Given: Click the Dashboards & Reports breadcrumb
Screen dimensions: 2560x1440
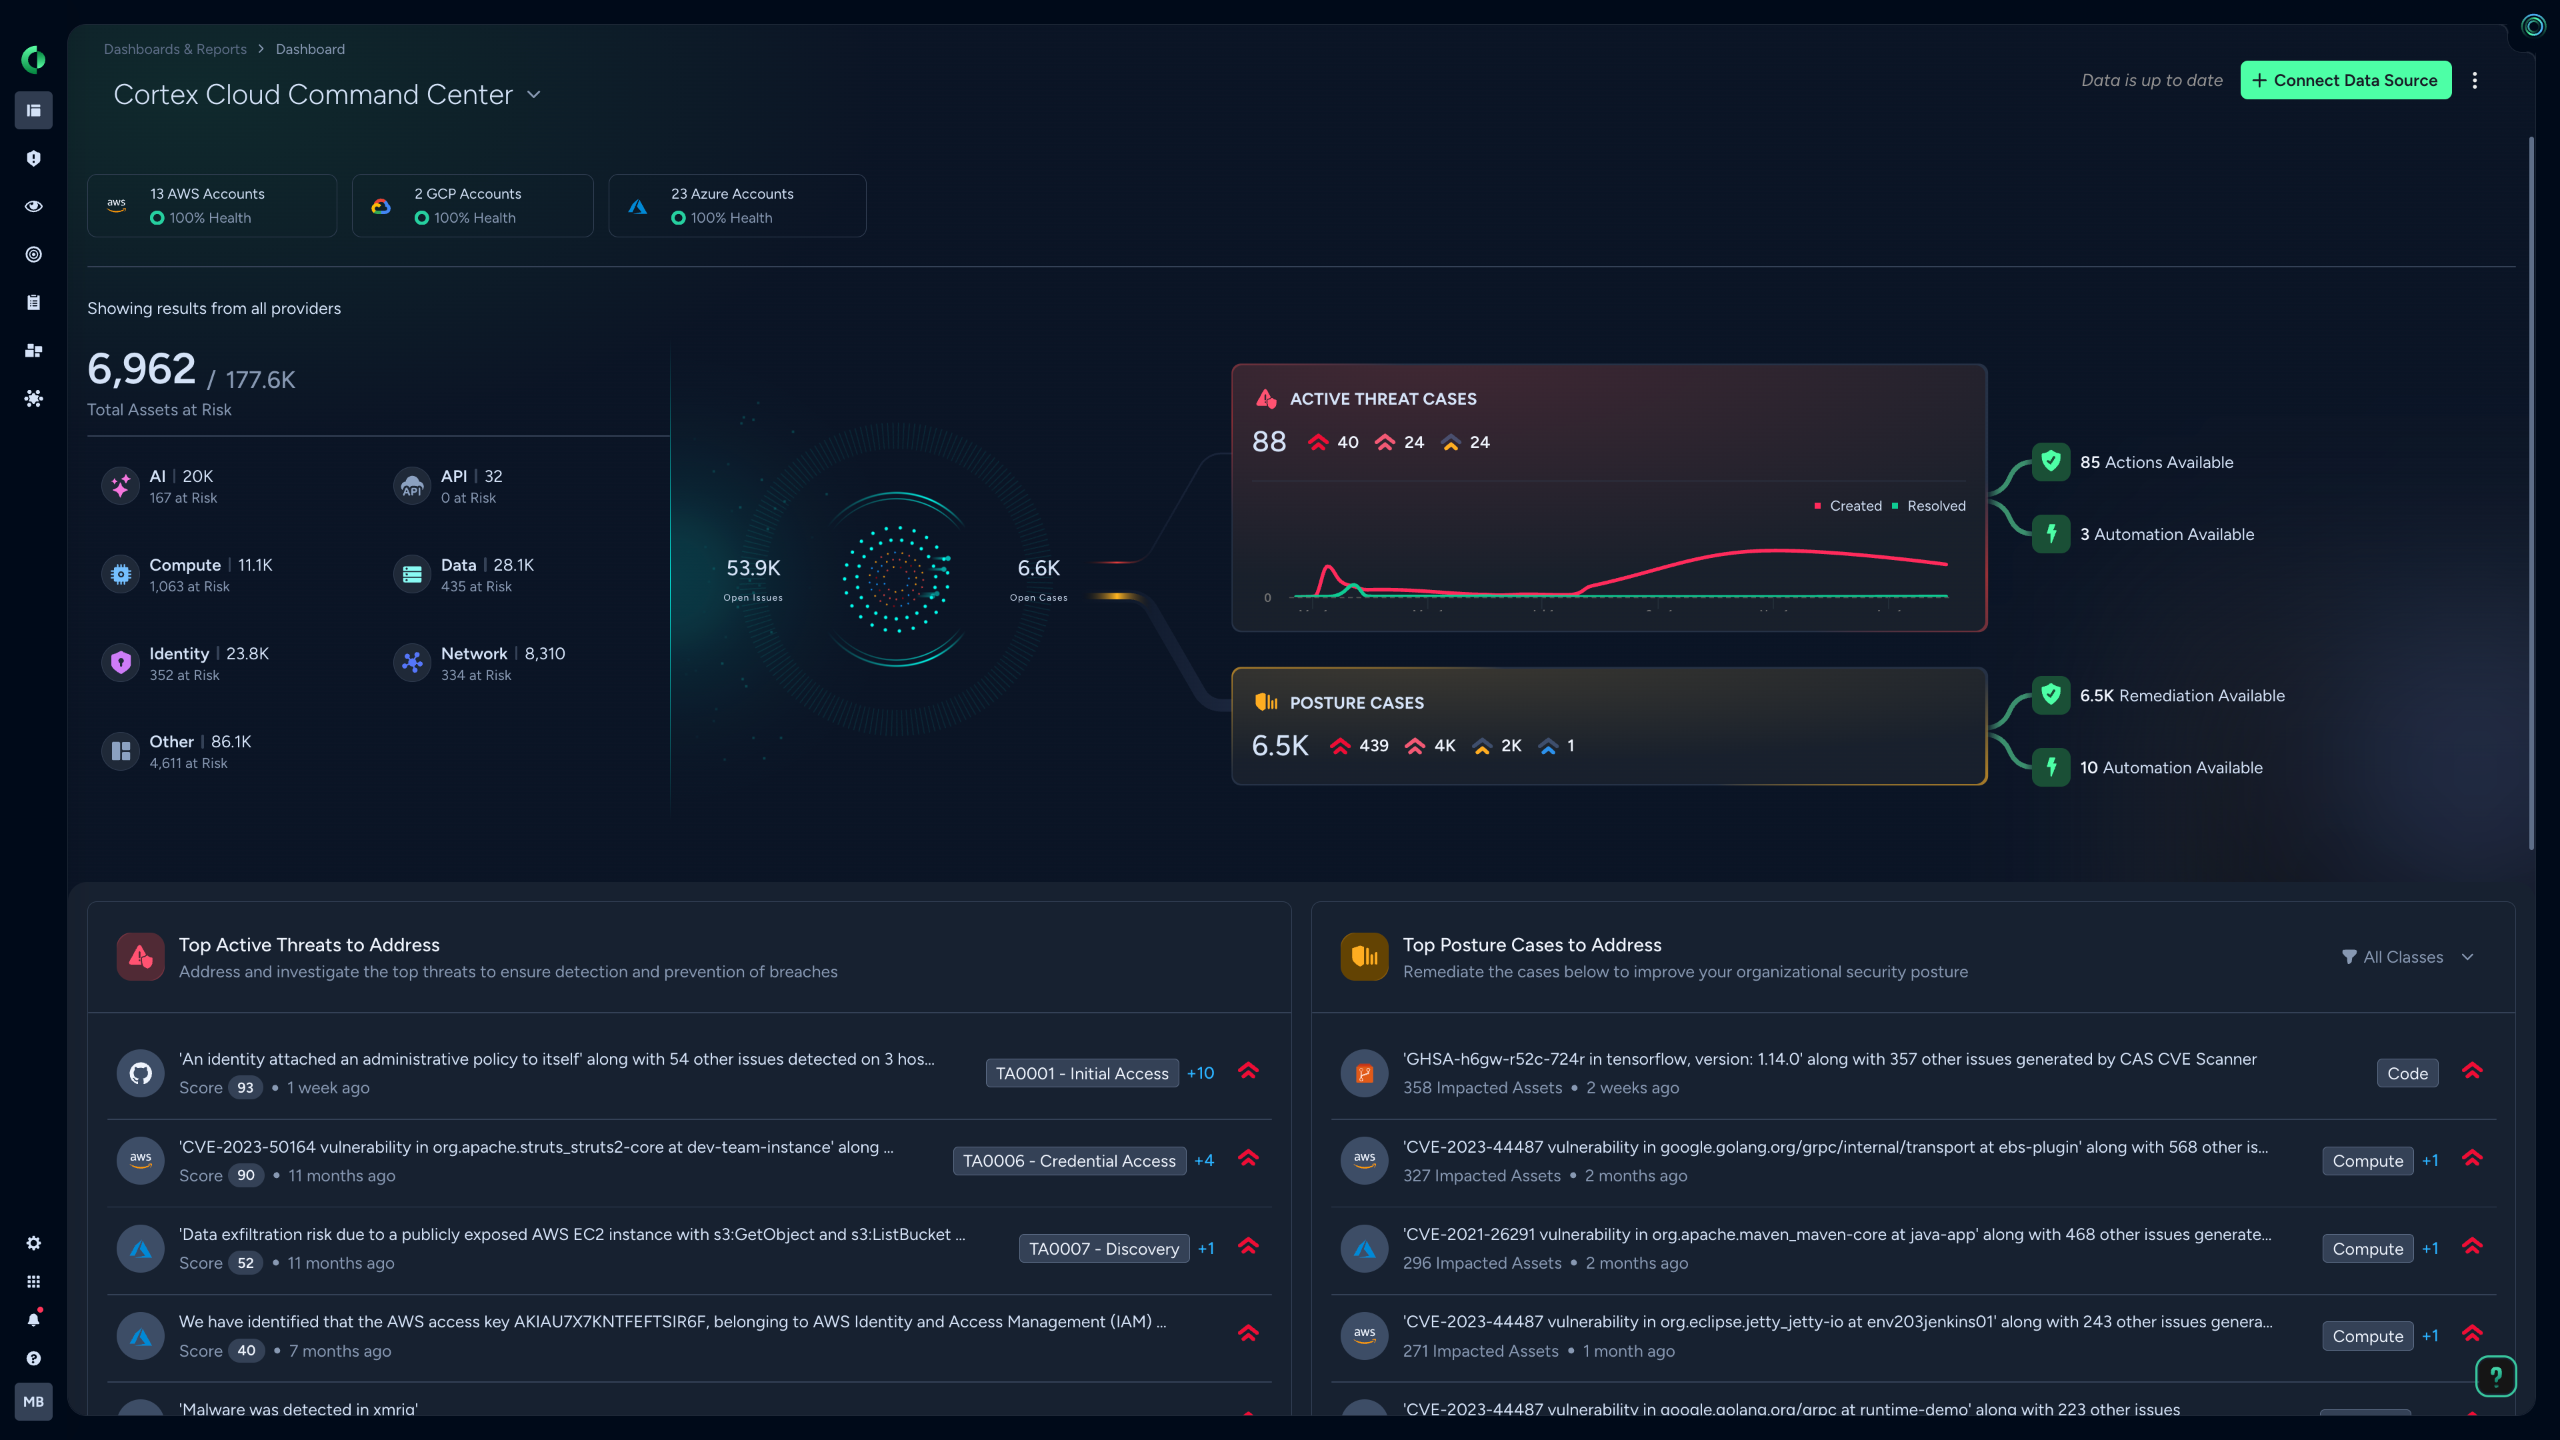Looking at the screenshot, I should pos(175,49).
